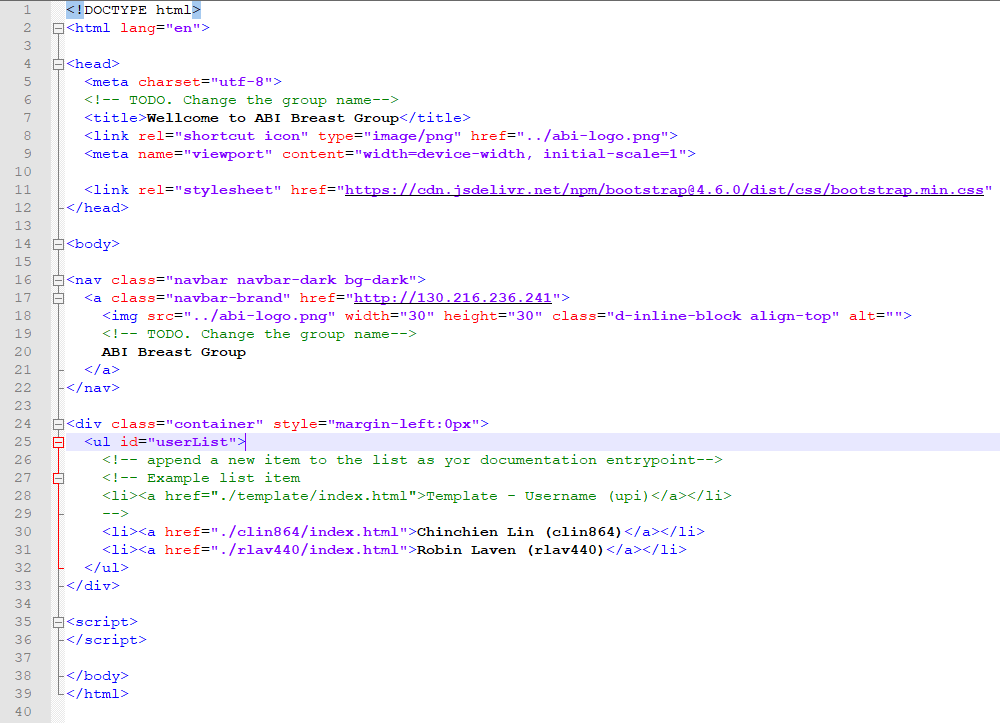Click the closing </div> tag
Screen dimensions: 1000x723
[93, 586]
